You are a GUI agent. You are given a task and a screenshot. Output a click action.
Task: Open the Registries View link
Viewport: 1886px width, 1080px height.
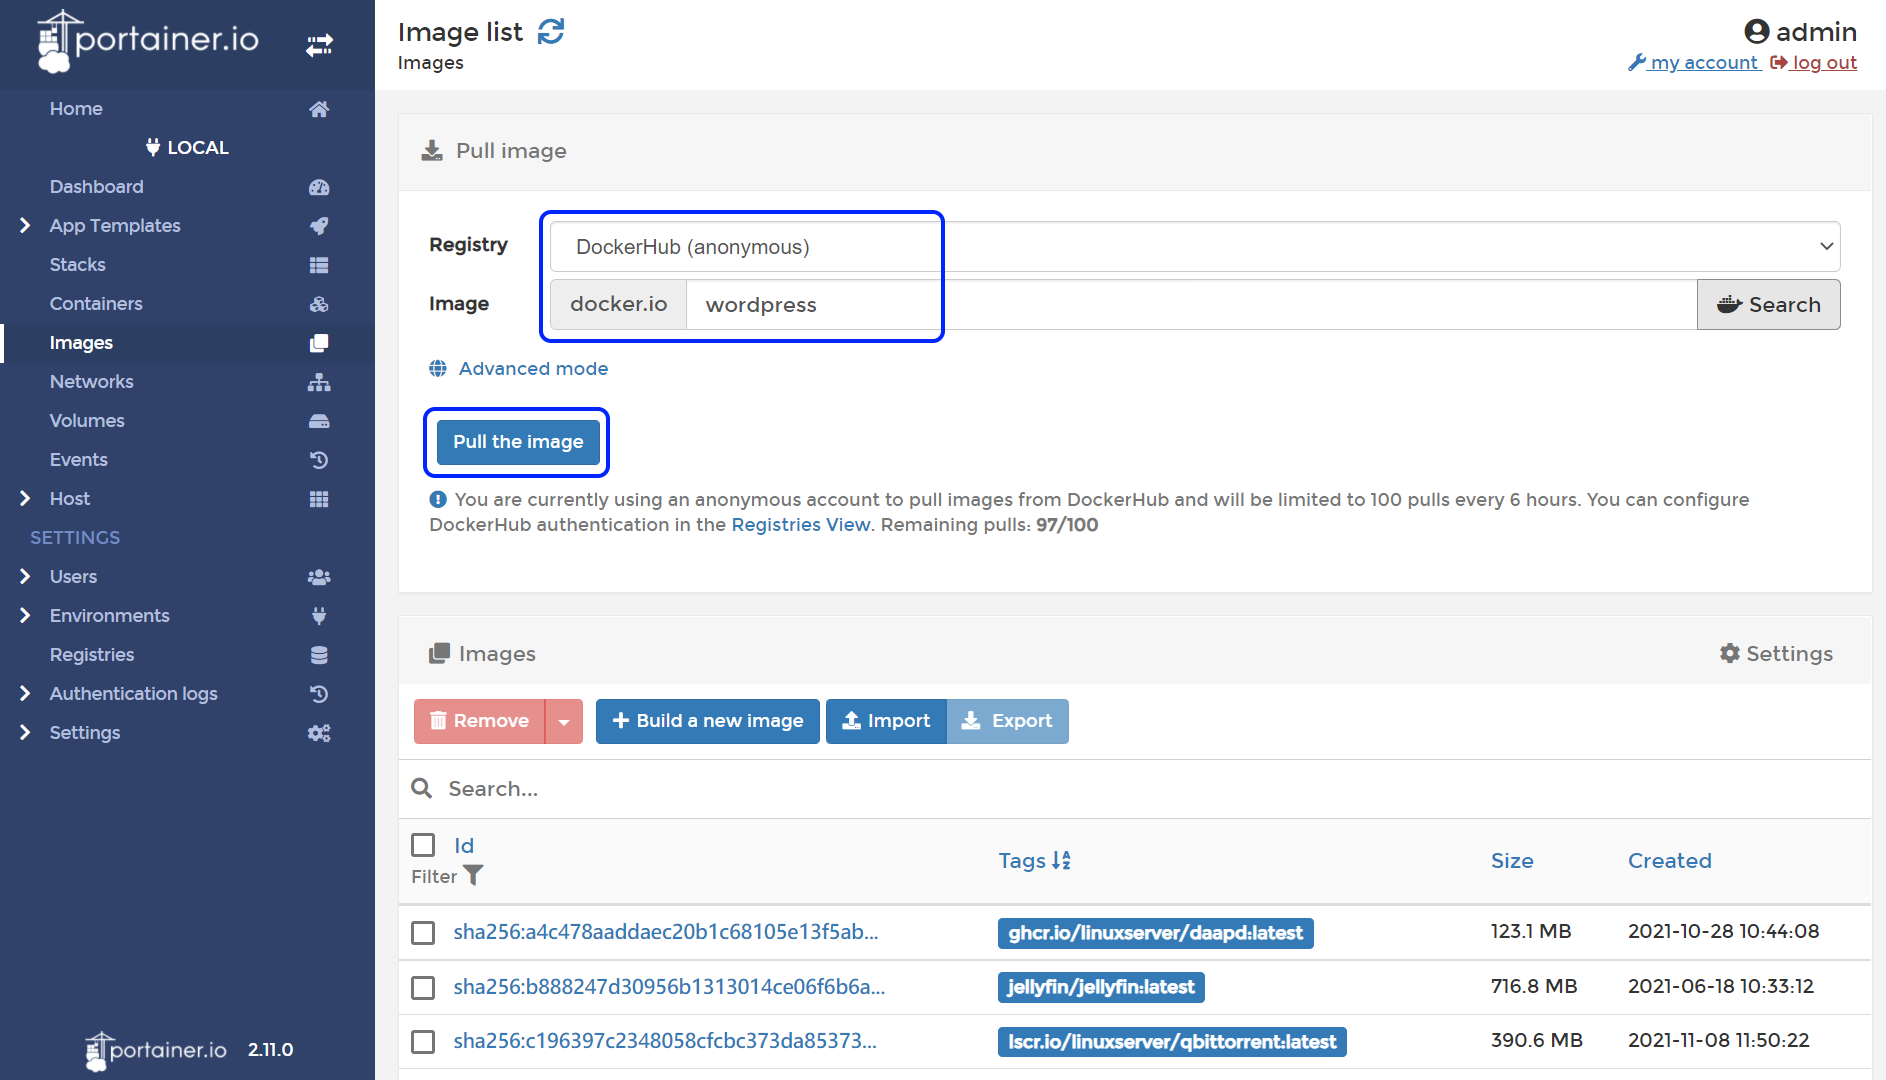800,525
